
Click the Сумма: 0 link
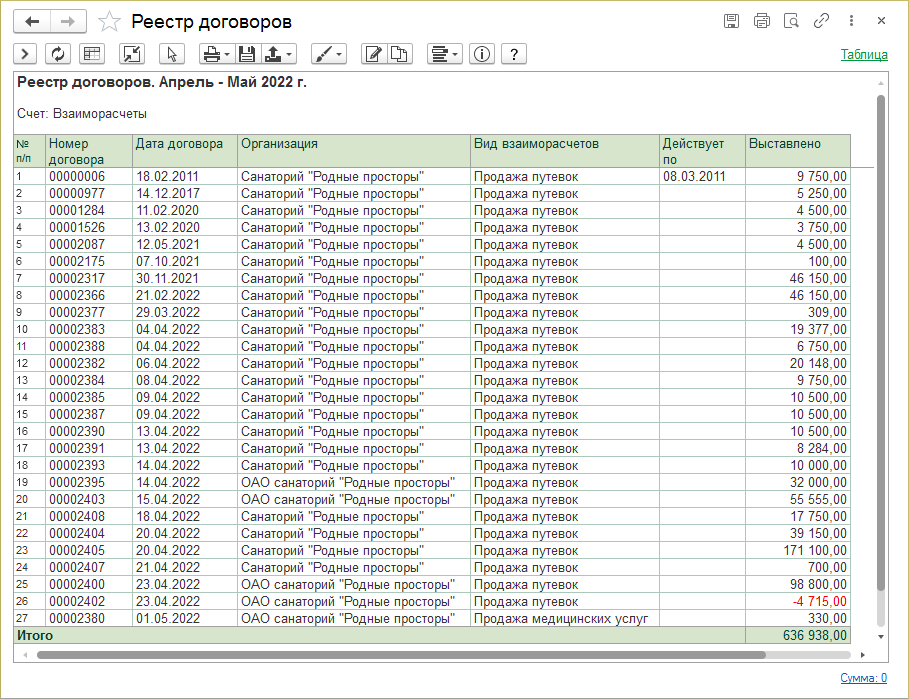click(863, 678)
